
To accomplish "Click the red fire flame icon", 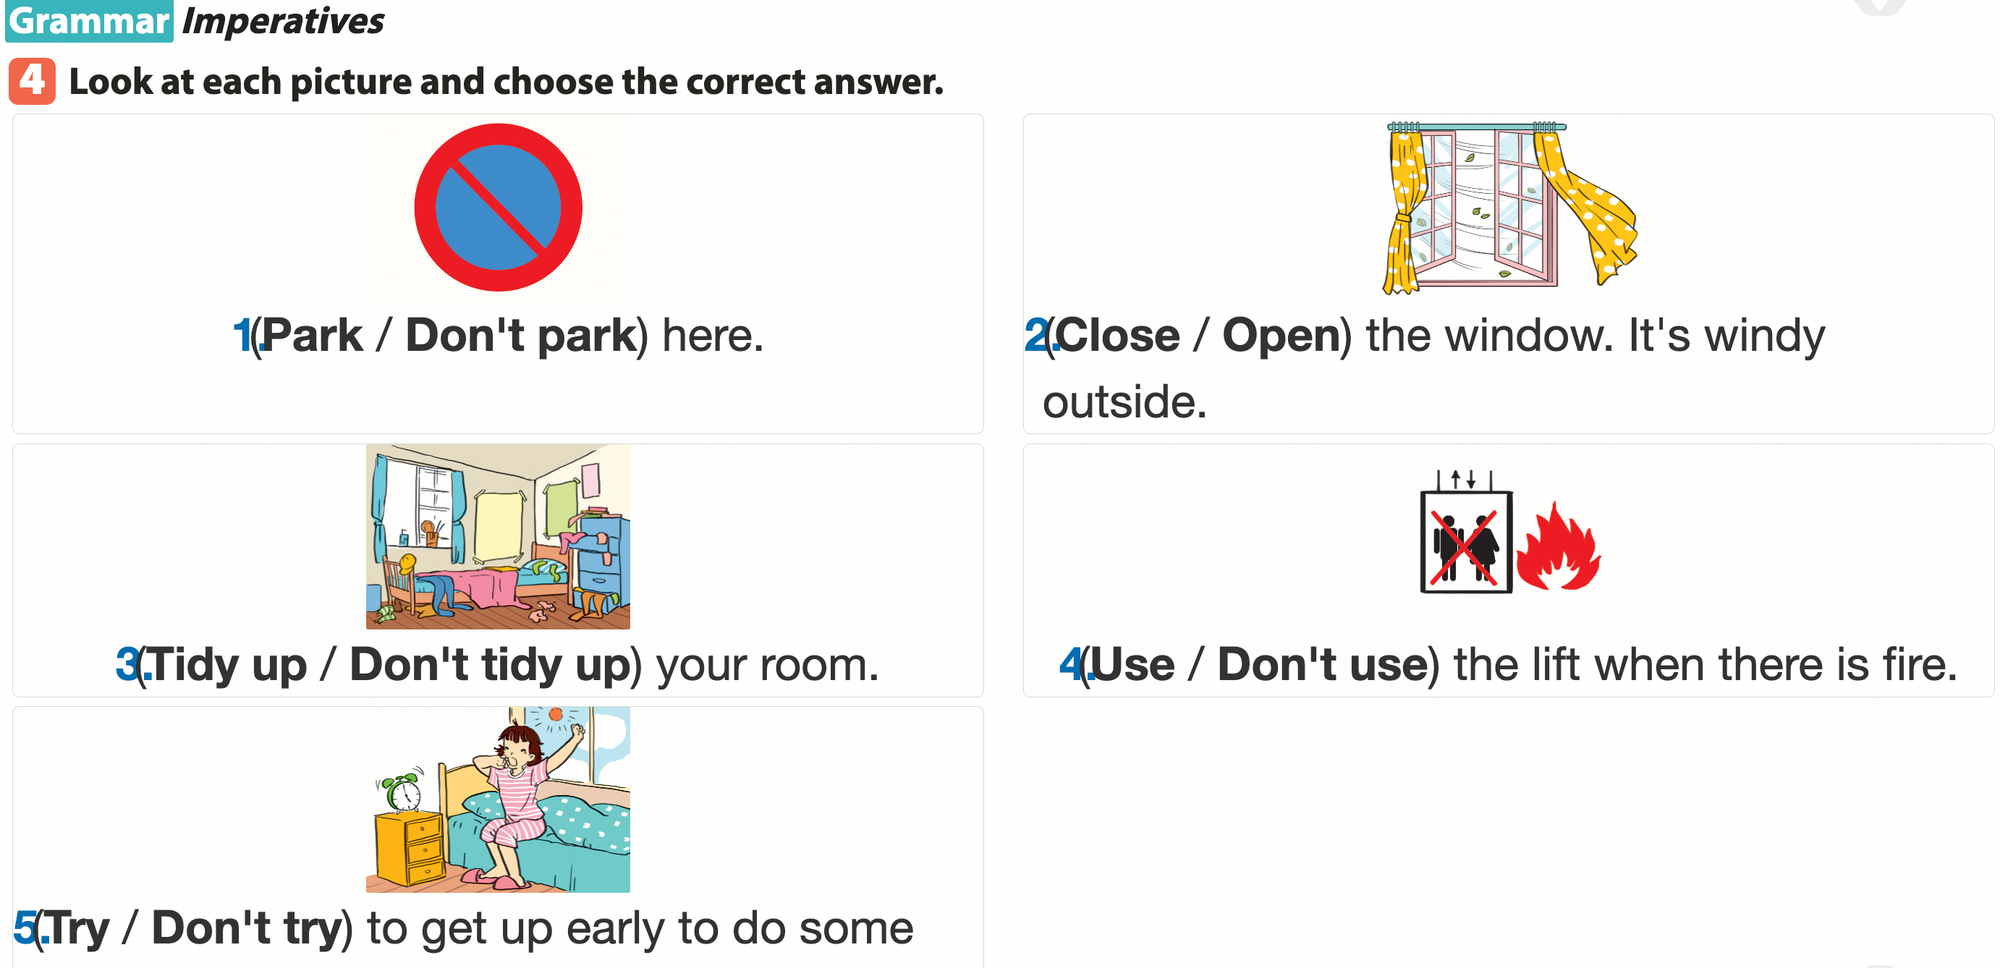I will tap(1557, 548).
